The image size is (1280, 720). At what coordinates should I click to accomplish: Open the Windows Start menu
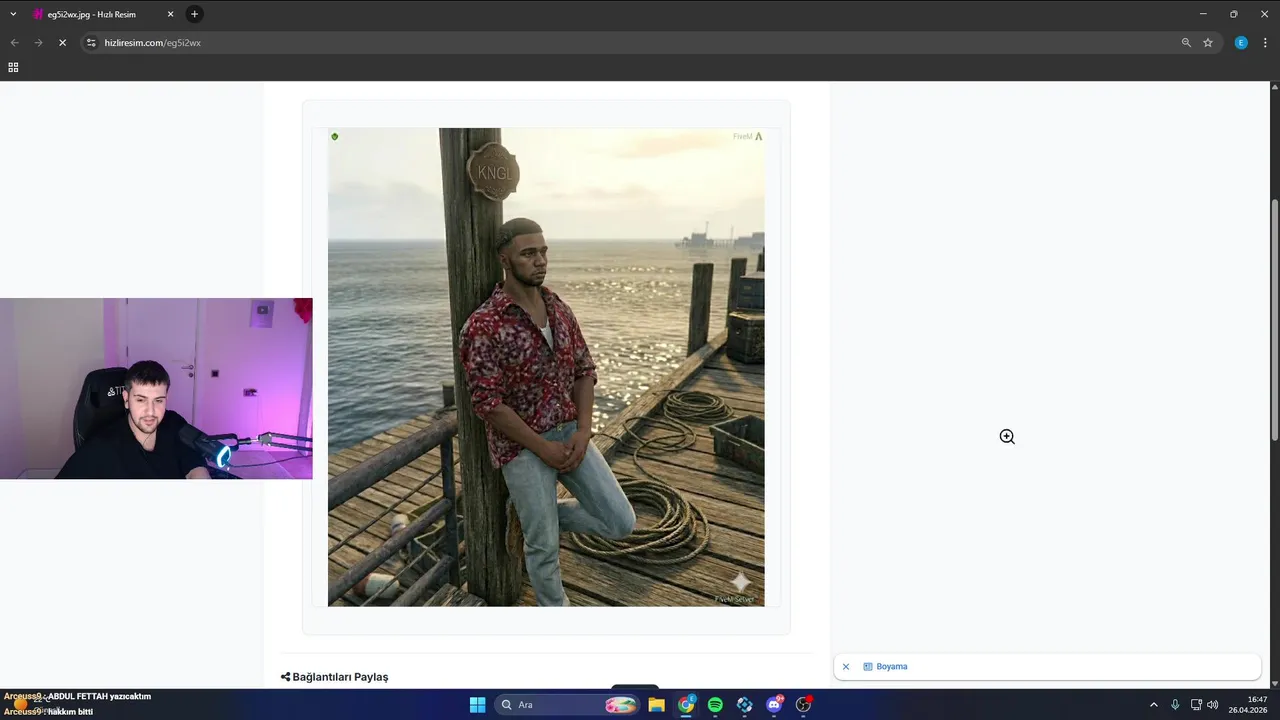click(x=477, y=705)
